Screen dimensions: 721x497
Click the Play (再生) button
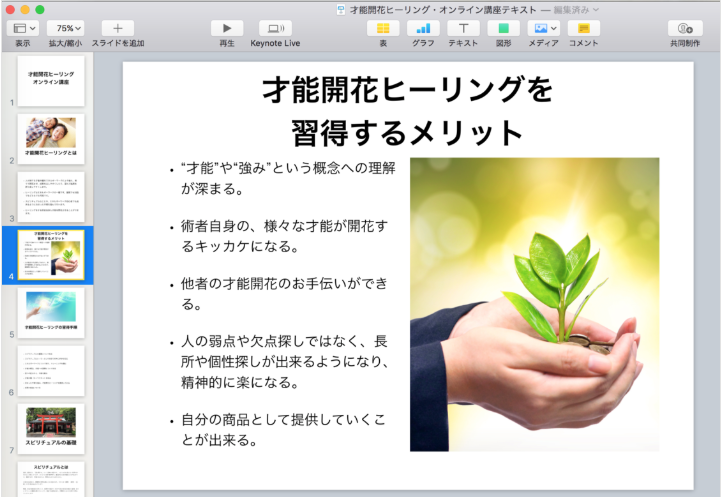pos(227,29)
